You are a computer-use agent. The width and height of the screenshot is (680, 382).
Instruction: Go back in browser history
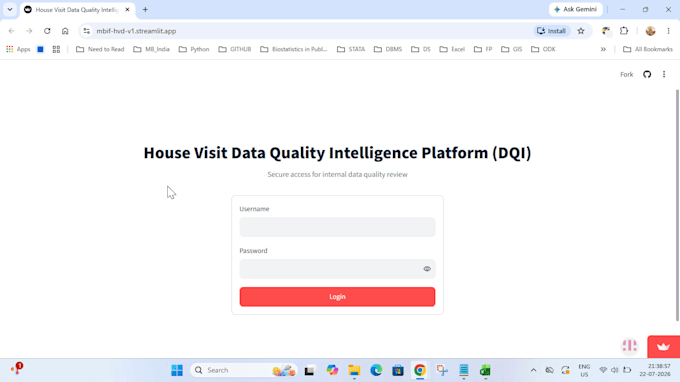(x=12, y=31)
